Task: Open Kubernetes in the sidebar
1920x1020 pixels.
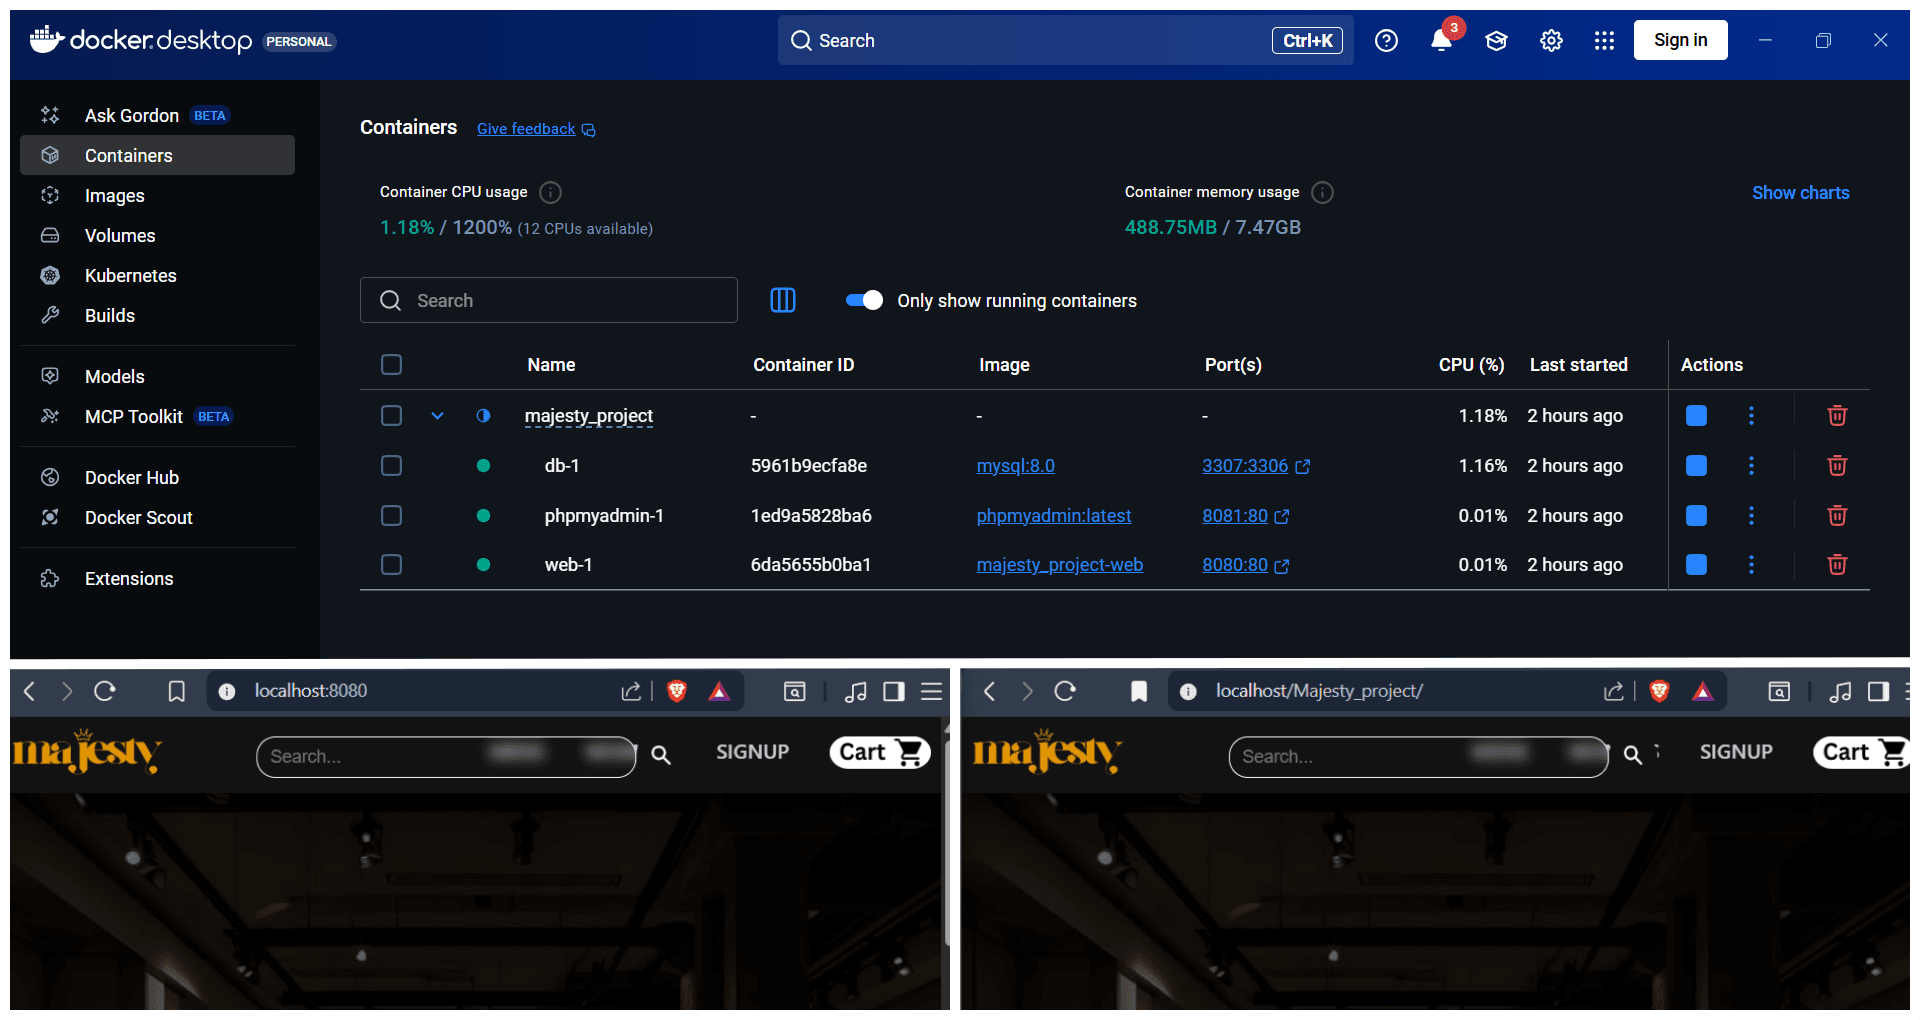Action: pyautogui.click(x=157, y=276)
